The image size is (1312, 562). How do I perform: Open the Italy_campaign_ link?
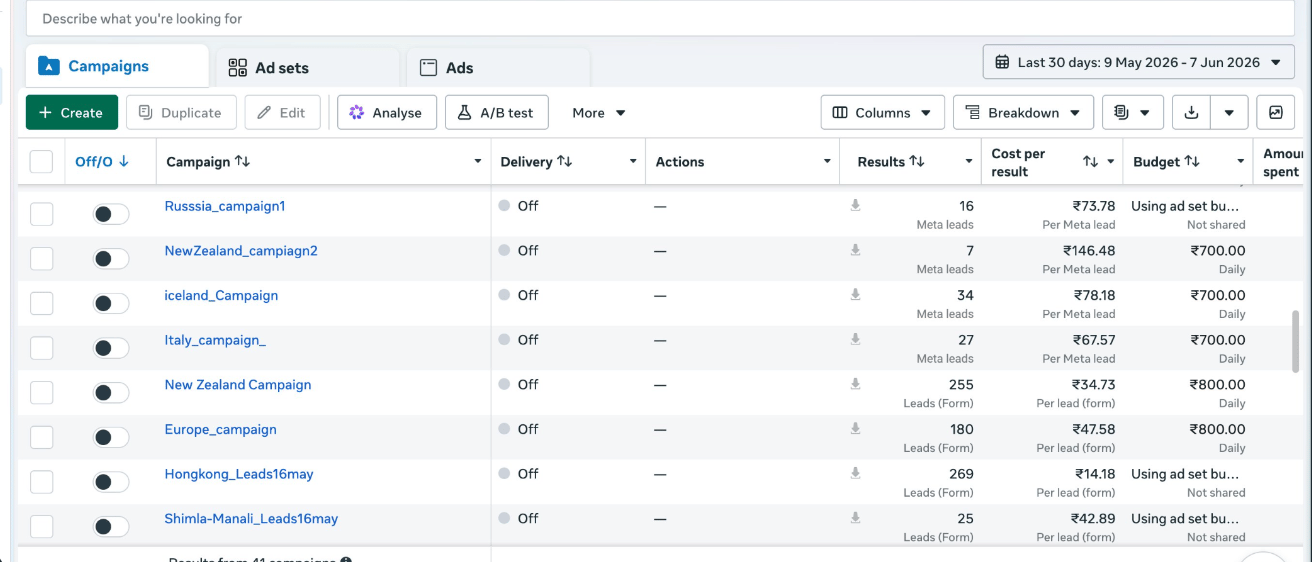(x=215, y=340)
